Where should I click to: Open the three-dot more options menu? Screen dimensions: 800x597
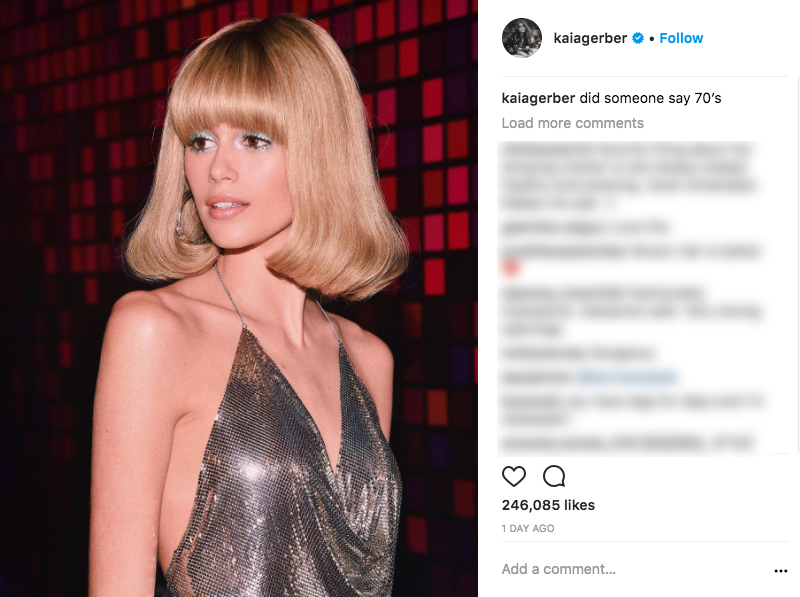coord(781,571)
